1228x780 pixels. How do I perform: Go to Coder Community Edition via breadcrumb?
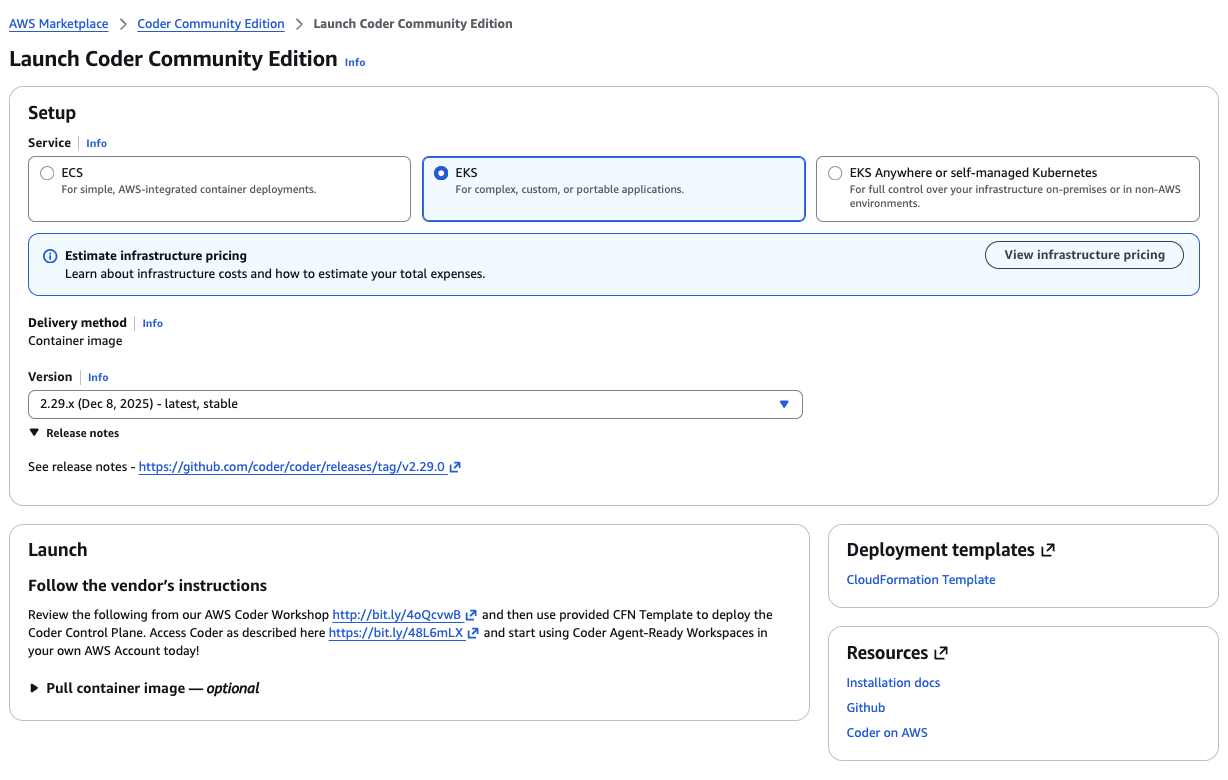pos(210,23)
